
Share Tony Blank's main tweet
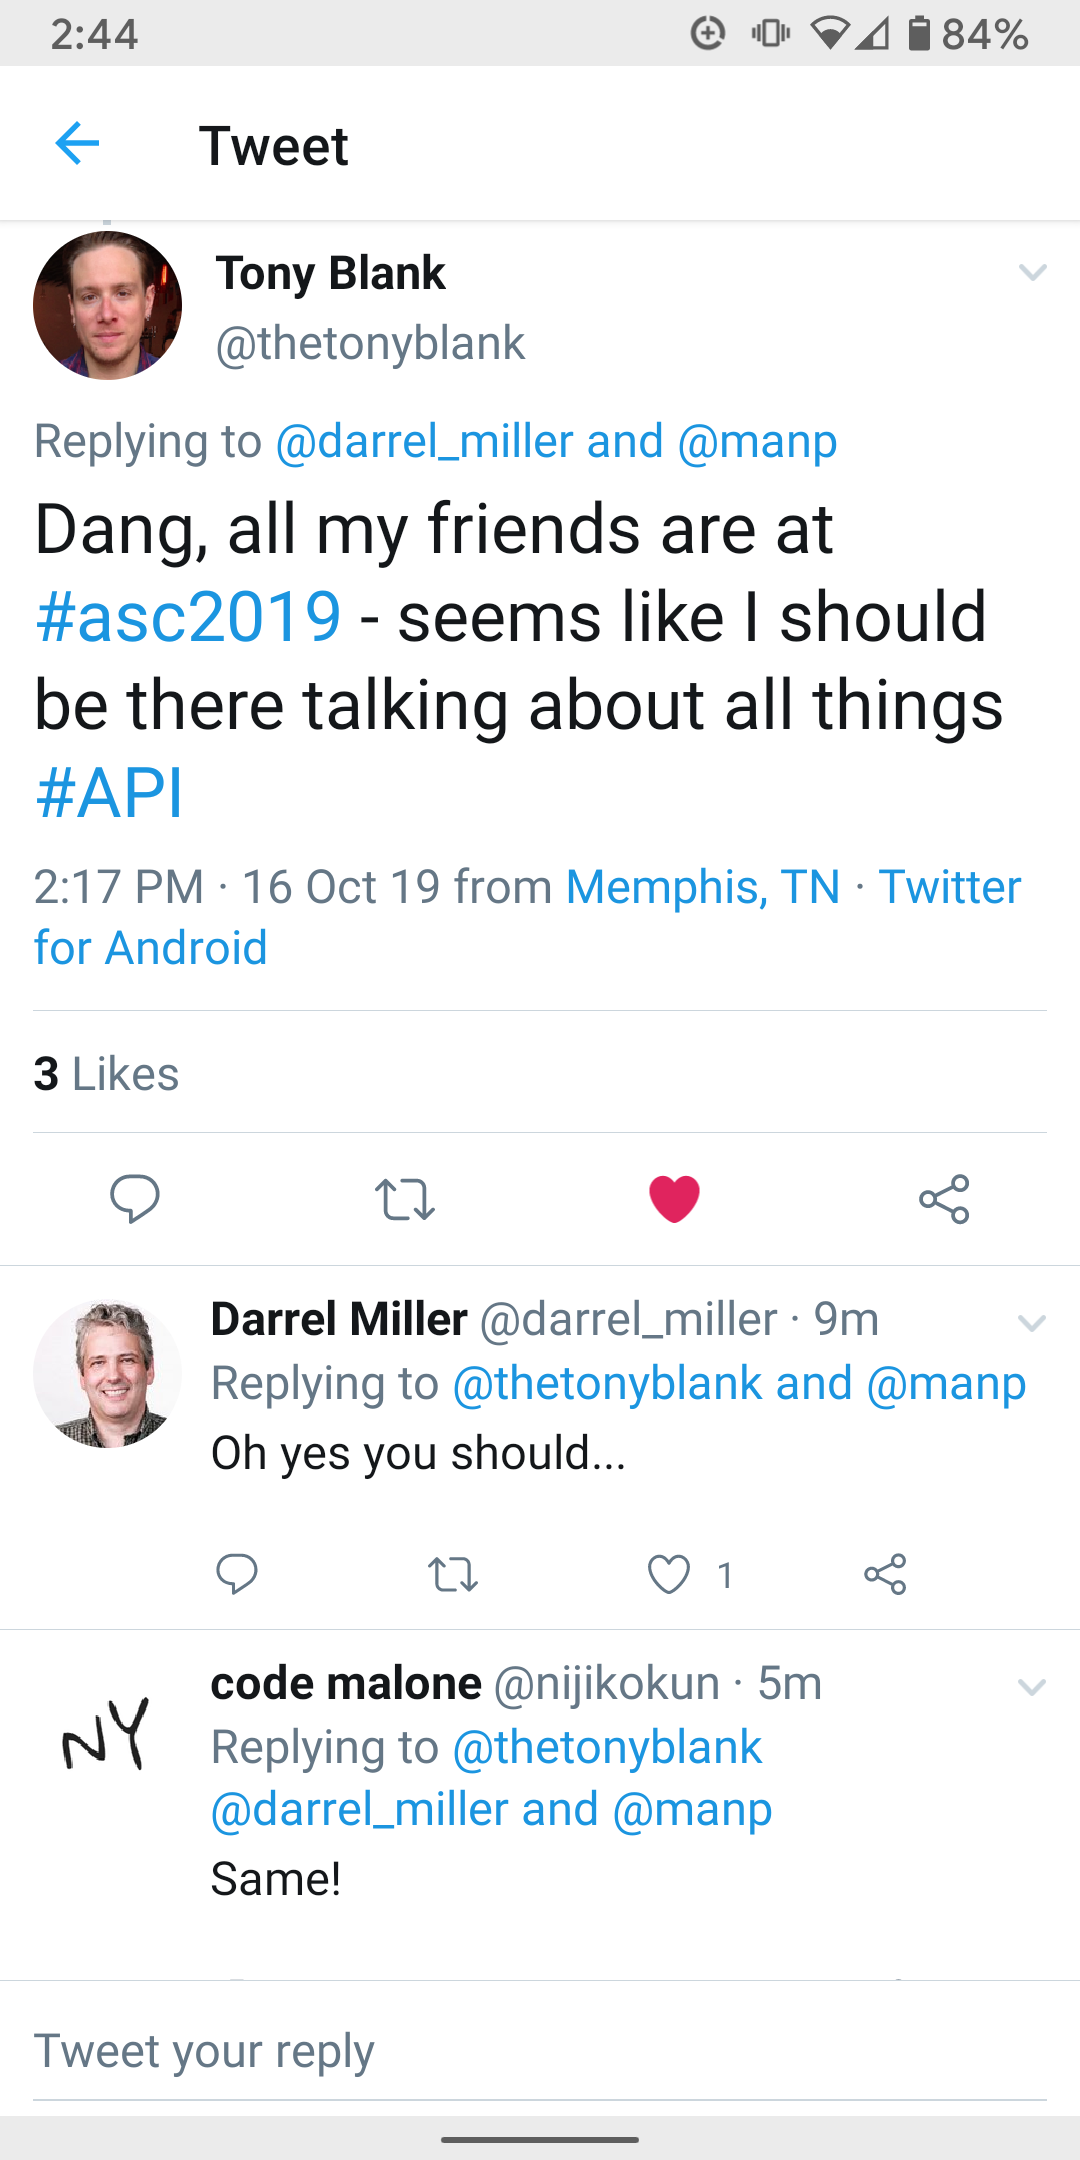point(944,1199)
